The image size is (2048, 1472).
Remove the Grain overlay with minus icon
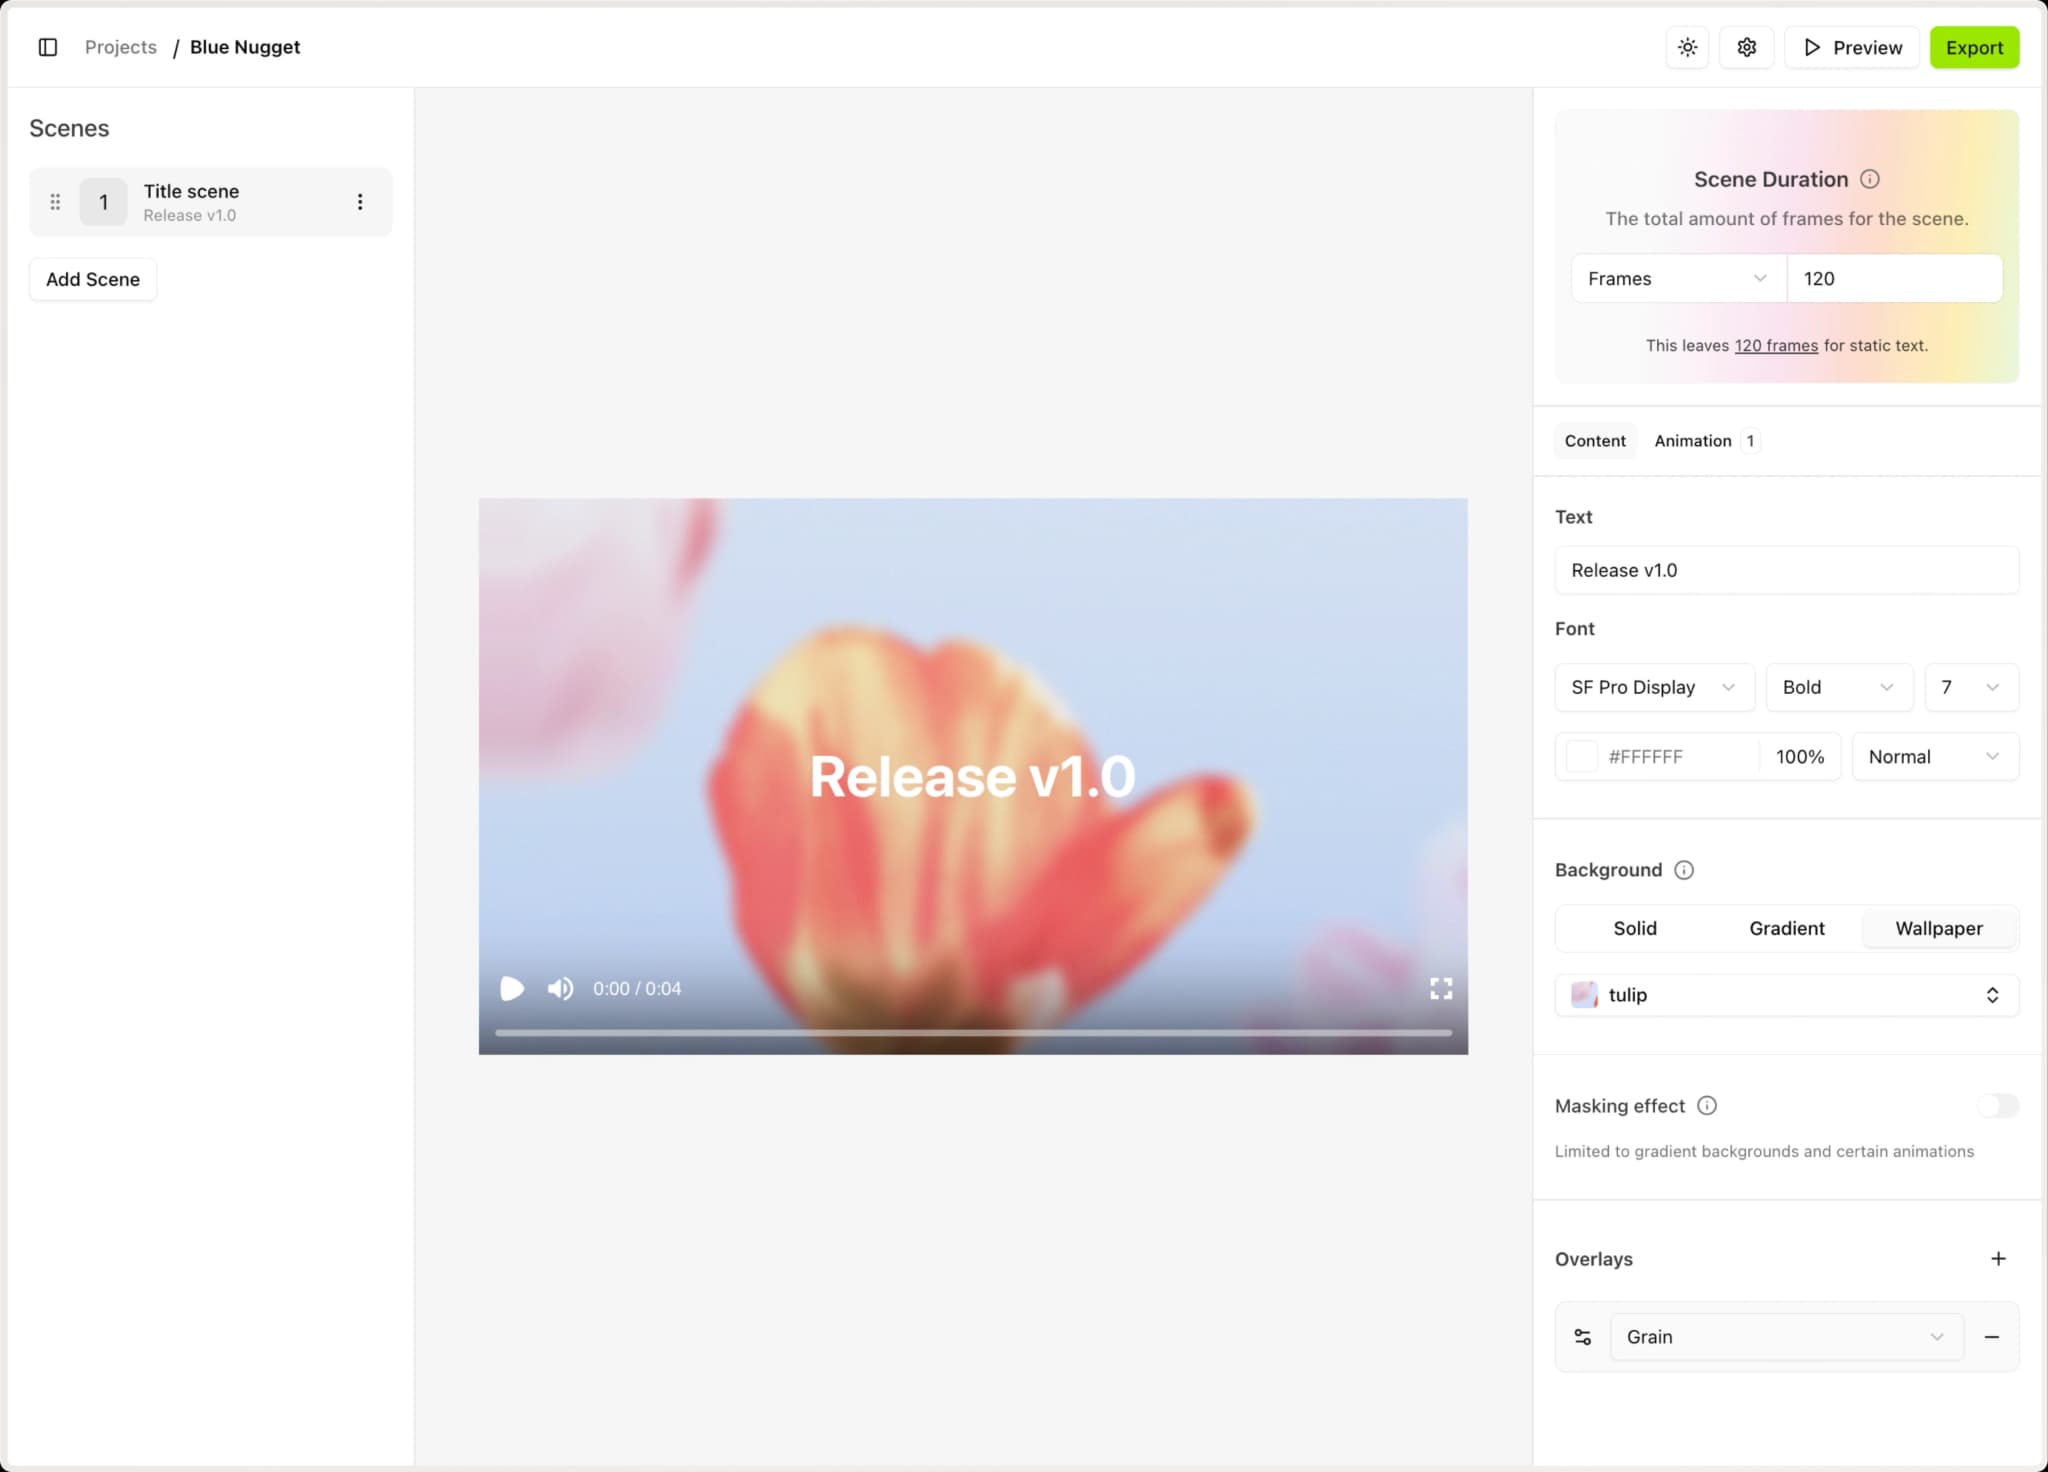point(1991,1337)
